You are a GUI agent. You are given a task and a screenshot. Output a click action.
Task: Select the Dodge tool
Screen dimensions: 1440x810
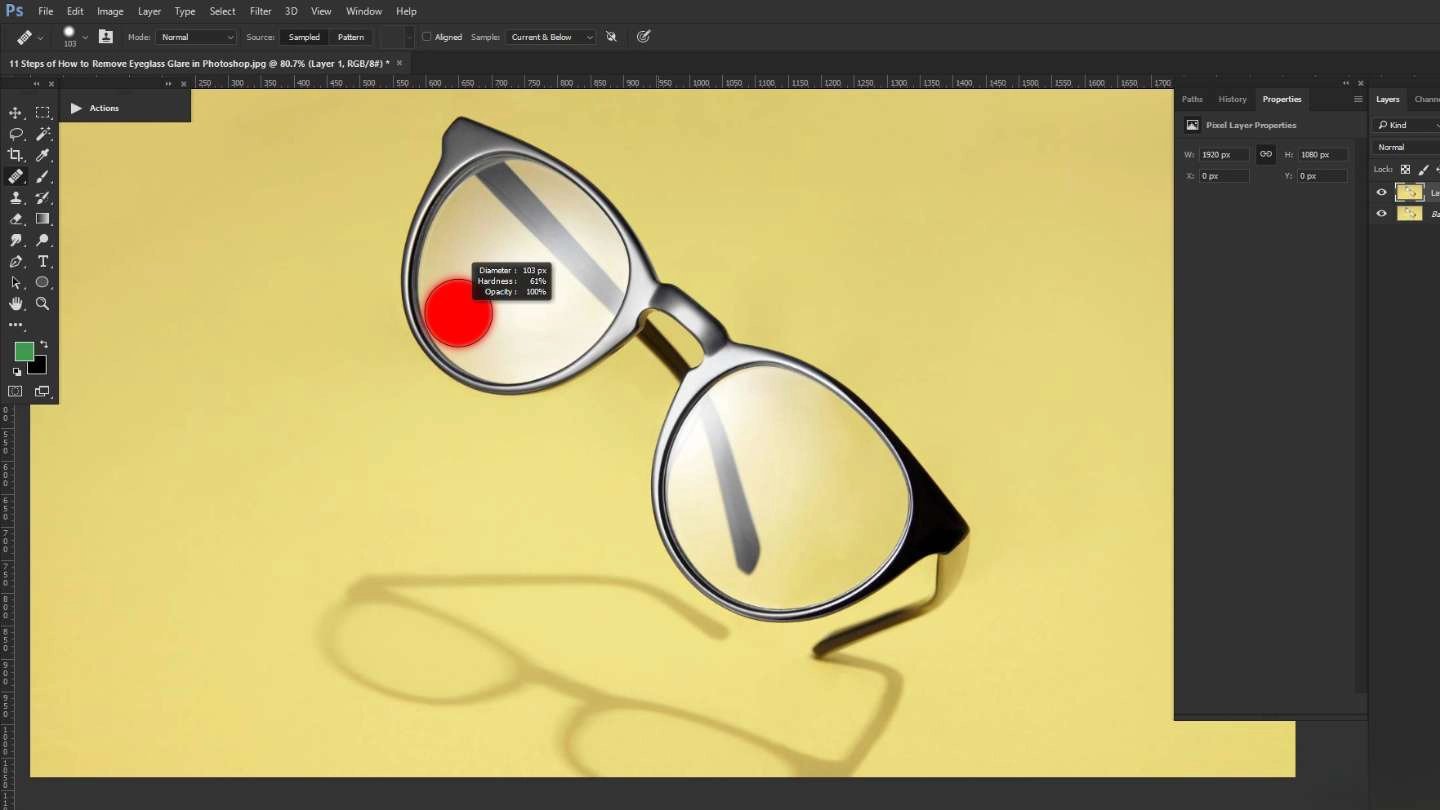click(43, 240)
